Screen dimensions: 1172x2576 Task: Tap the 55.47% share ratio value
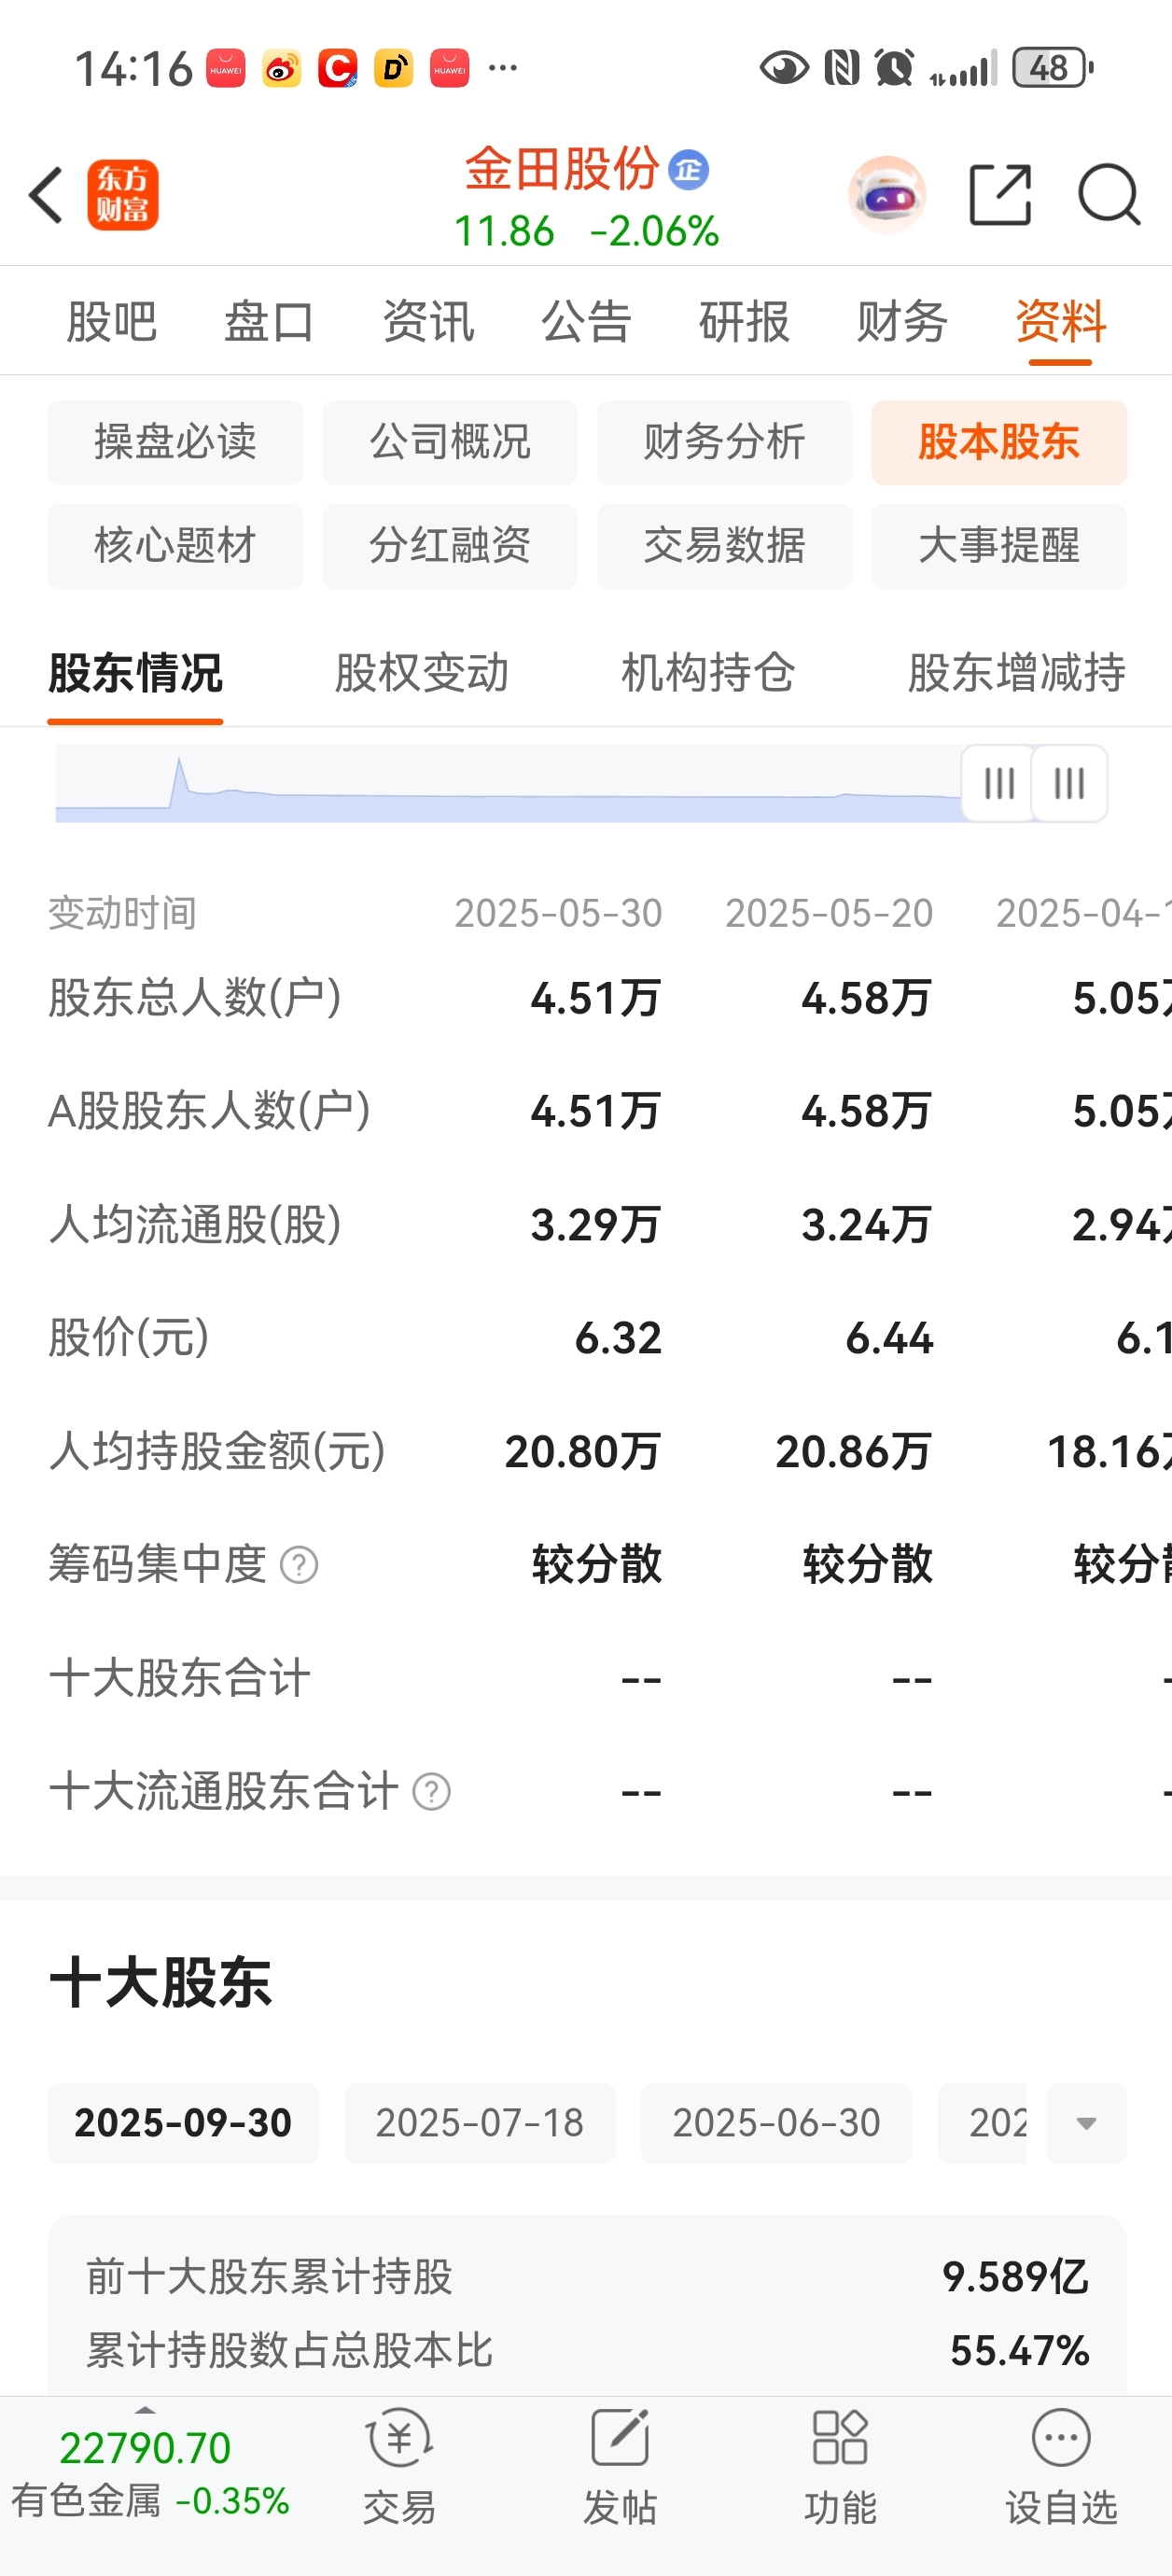pos(1020,2351)
